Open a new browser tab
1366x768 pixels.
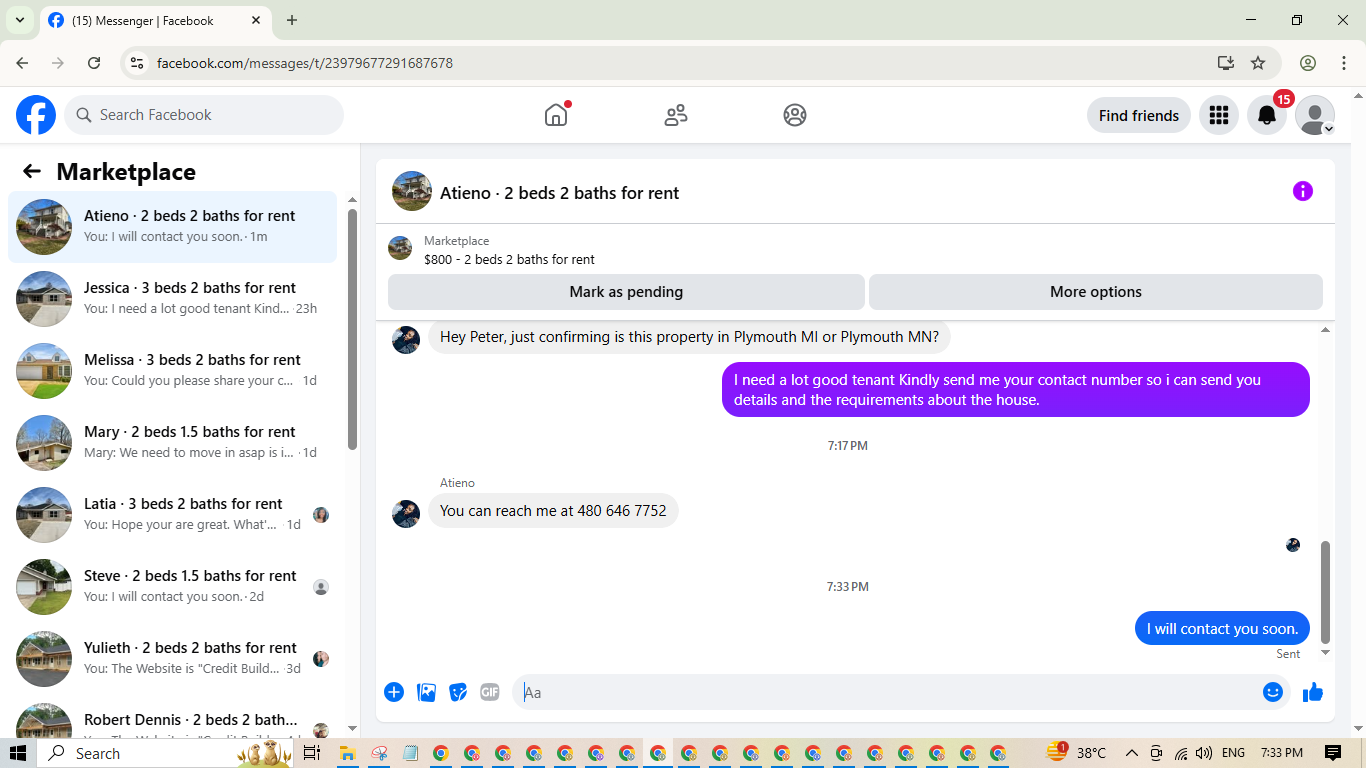click(292, 20)
